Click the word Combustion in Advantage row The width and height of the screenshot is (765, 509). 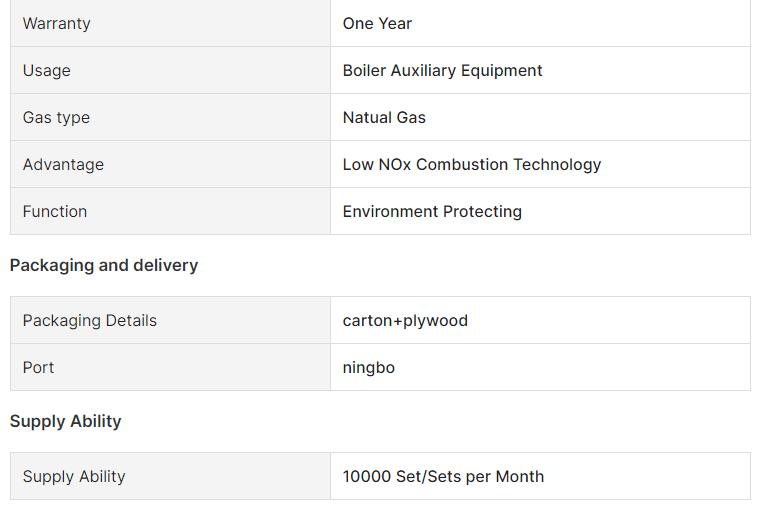(462, 164)
